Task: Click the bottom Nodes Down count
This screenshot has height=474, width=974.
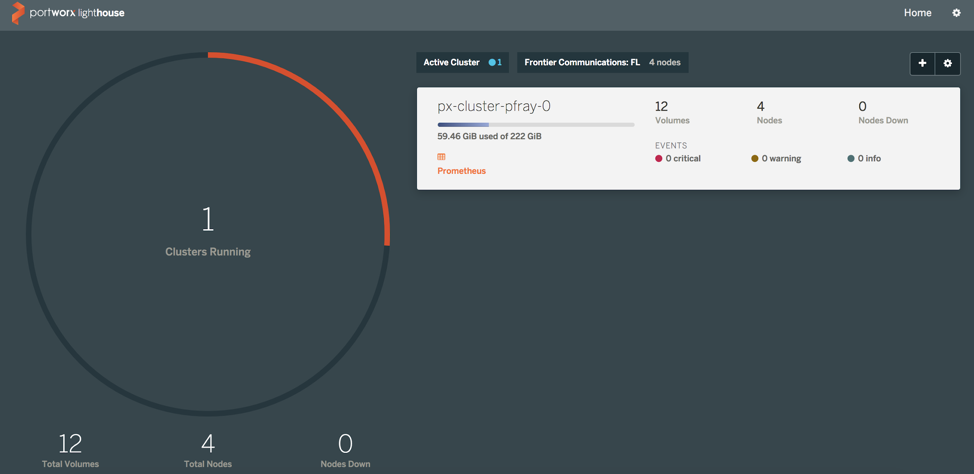Action: [x=345, y=444]
